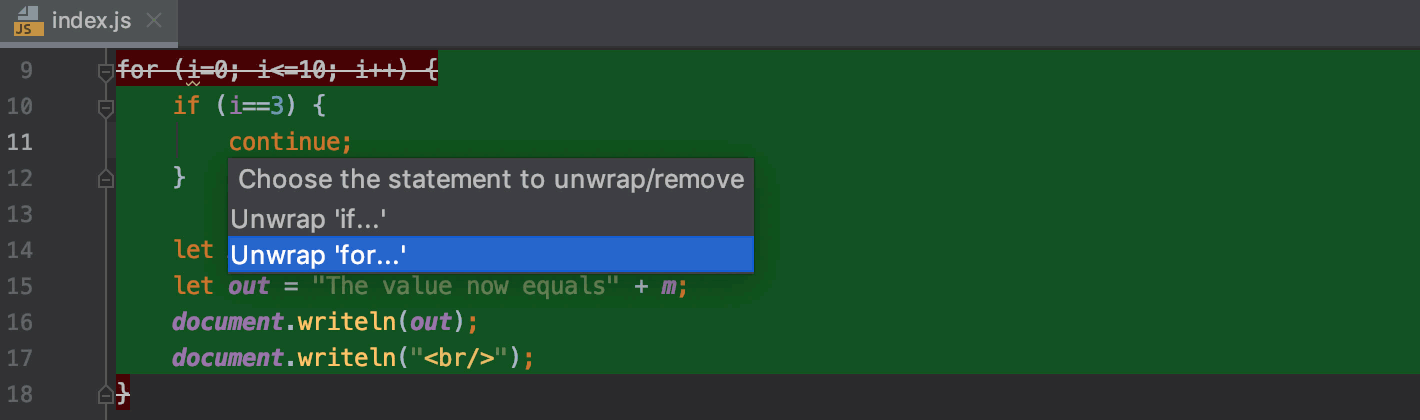This screenshot has height=420, width=1420.
Task: Click the let keyword on line 14
Action: (x=193, y=250)
